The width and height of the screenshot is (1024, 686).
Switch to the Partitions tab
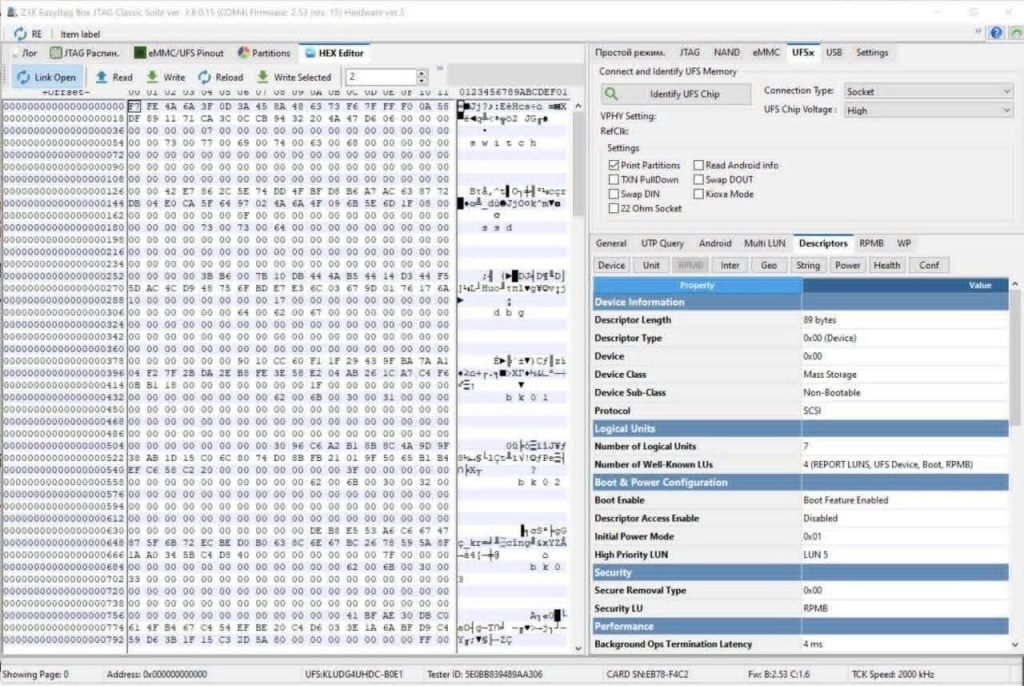tap(264, 53)
